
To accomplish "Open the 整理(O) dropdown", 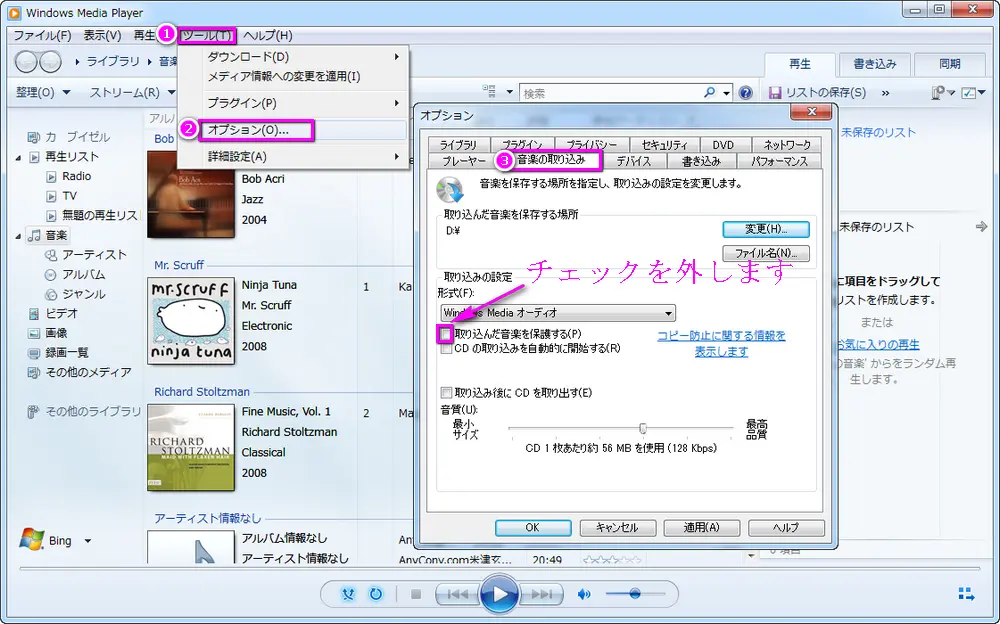I will point(43,93).
